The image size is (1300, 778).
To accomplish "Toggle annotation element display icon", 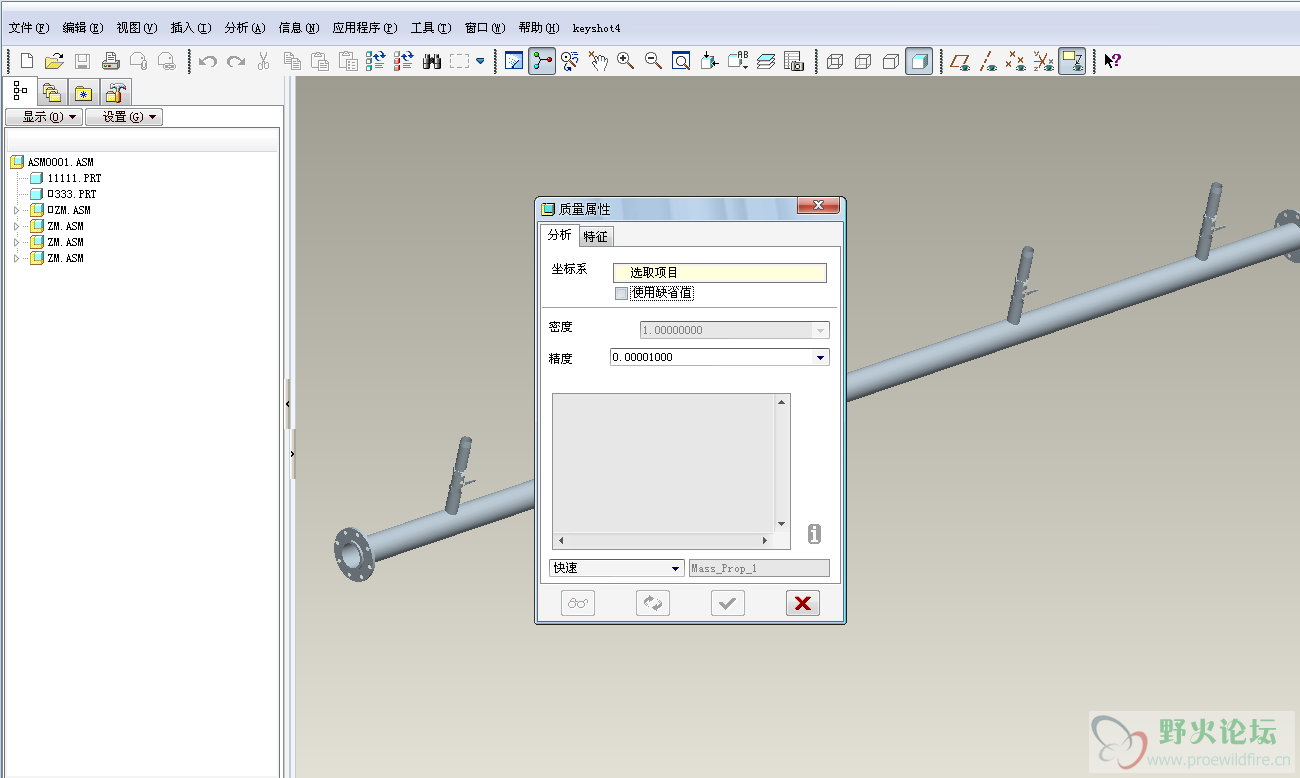I will [x=1072, y=61].
